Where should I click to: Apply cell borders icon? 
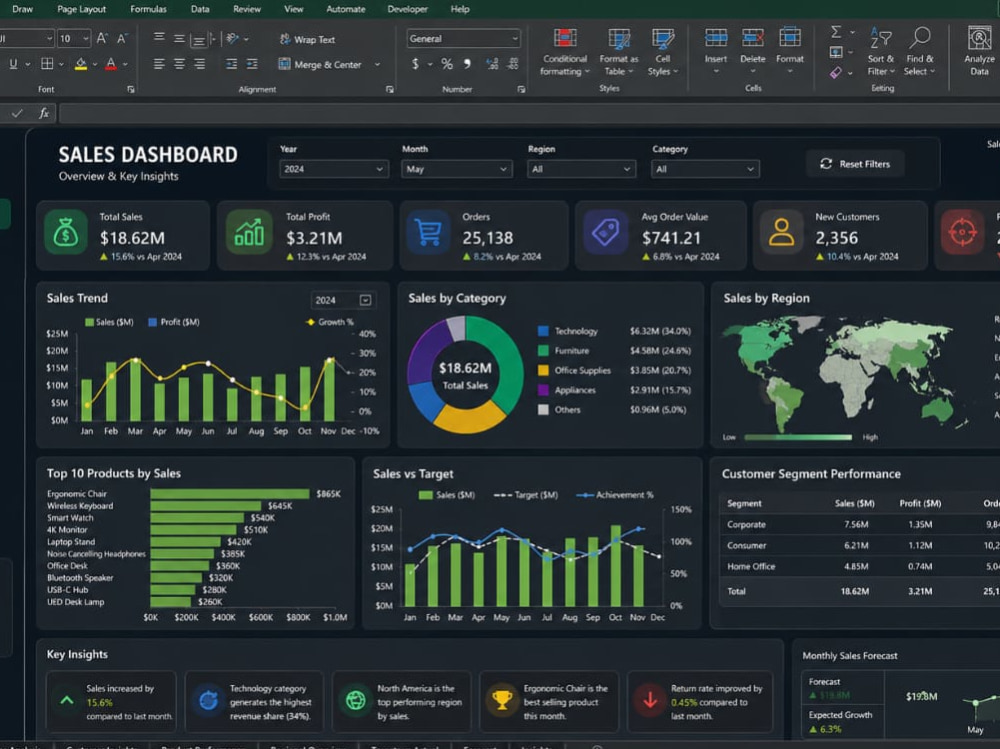(47, 64)
